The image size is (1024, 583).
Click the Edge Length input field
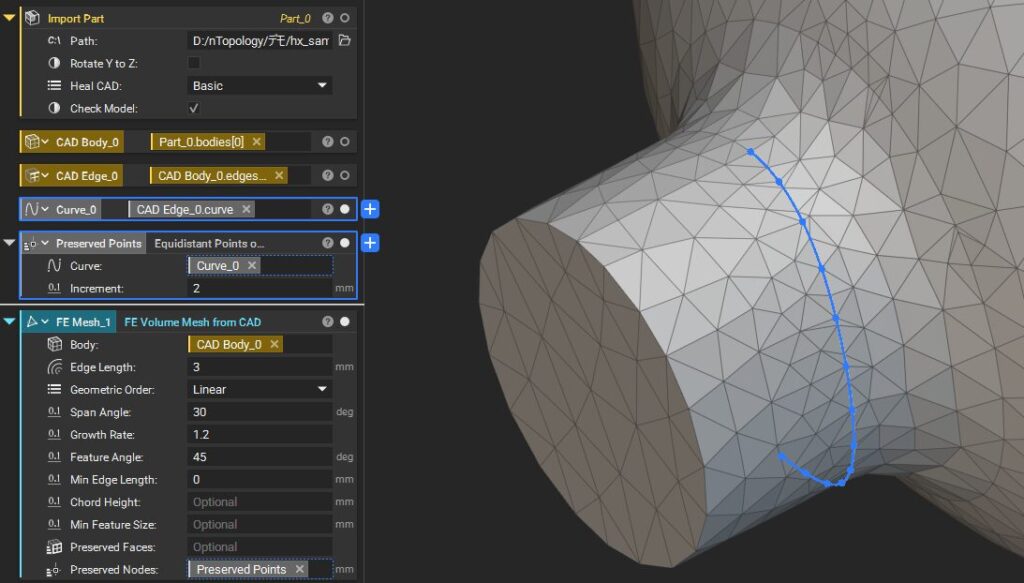(260, 367)
